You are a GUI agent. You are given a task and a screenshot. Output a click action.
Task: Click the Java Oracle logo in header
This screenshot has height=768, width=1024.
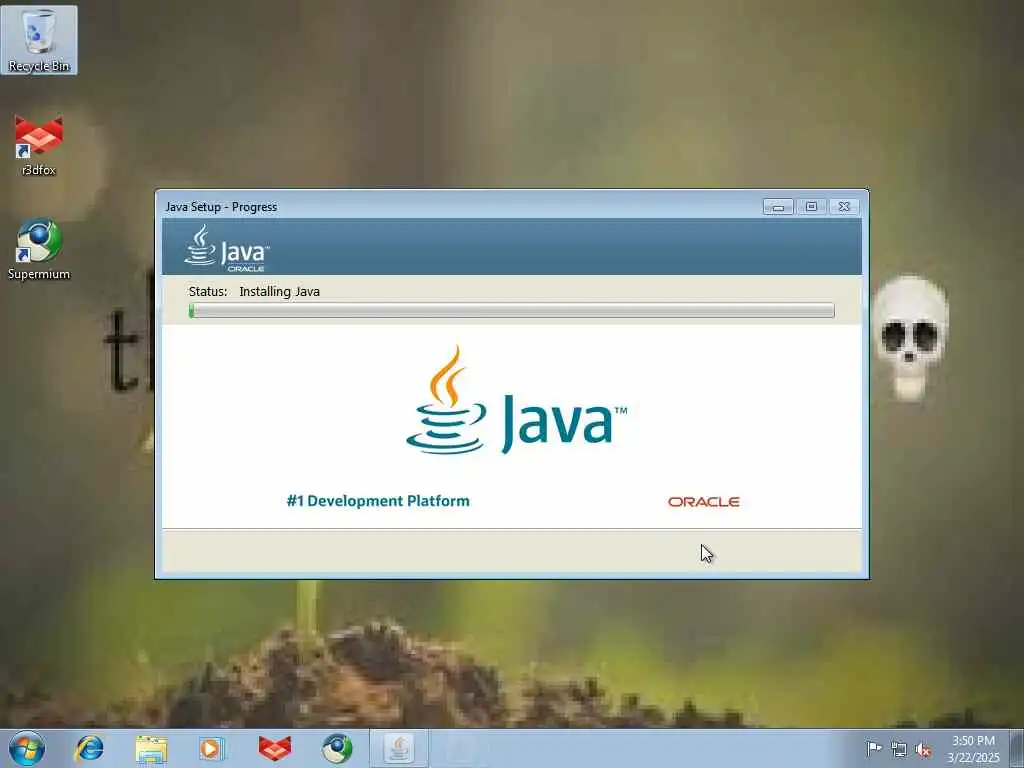(x=226, y=248)
